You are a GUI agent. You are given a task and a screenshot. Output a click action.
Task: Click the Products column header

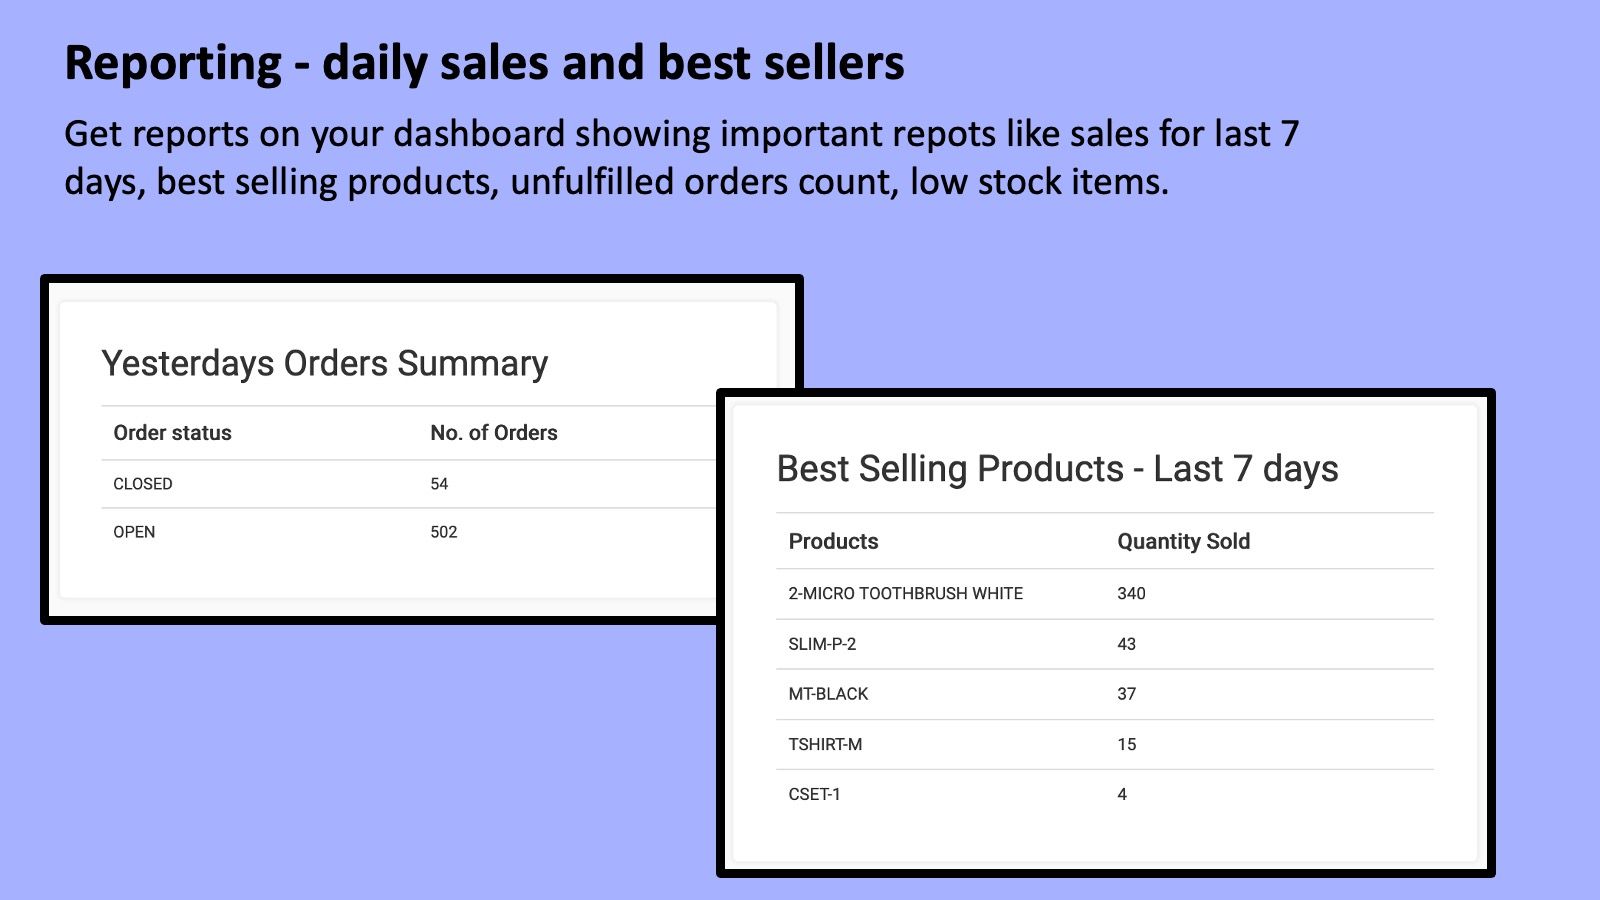click(x=833, y=541)
